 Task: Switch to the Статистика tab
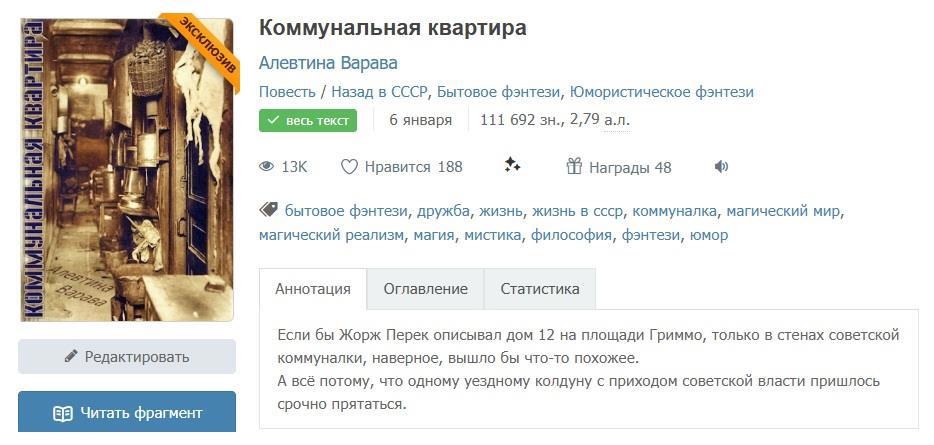[x=540, y=289]
